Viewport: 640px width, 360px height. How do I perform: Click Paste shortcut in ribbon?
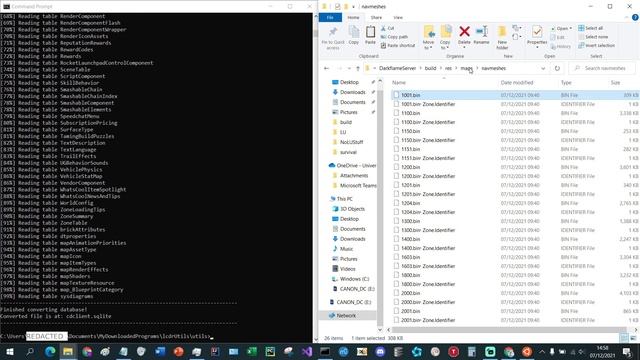[398, 45]
